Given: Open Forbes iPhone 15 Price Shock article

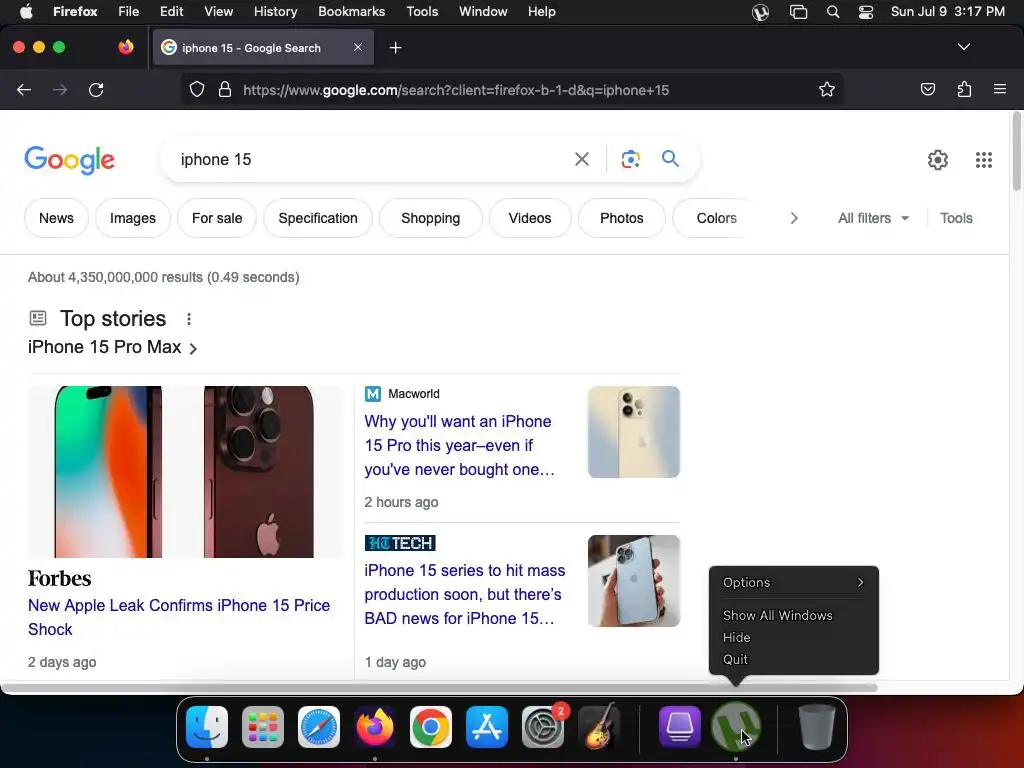Looking at the screenshot, I should tap(179, 617).
